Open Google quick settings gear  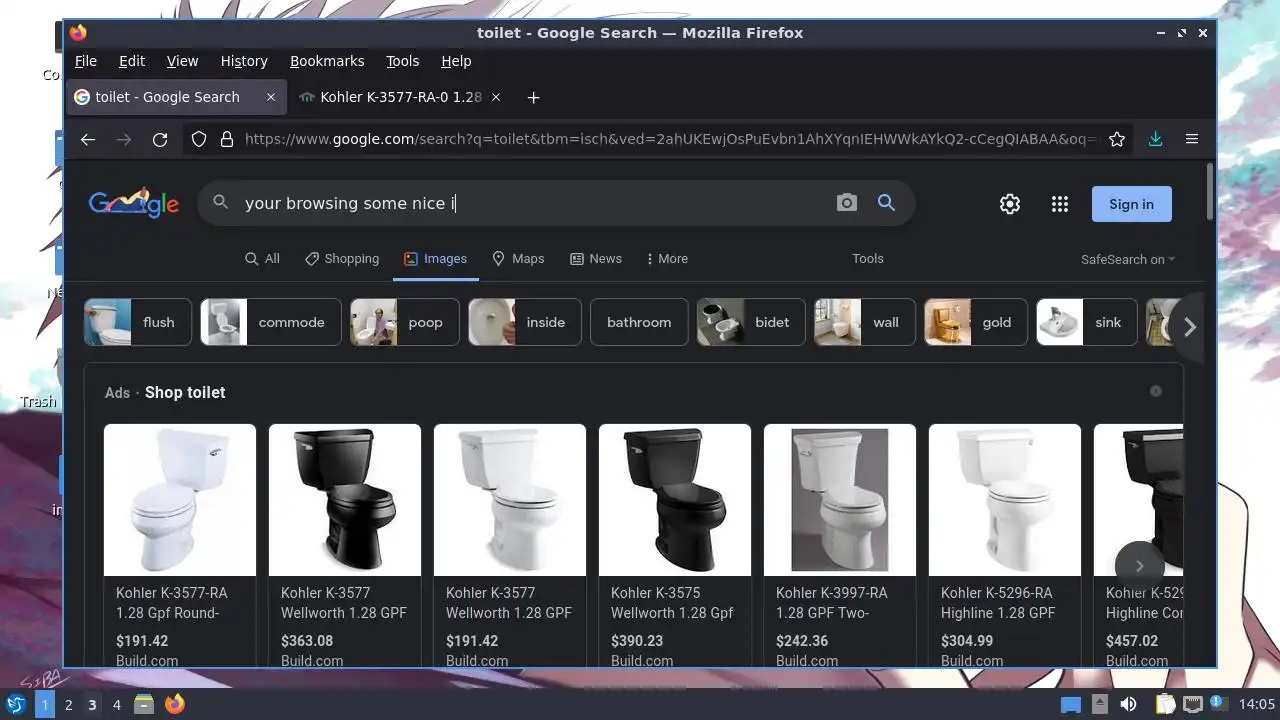click(x=1010, y=204)
